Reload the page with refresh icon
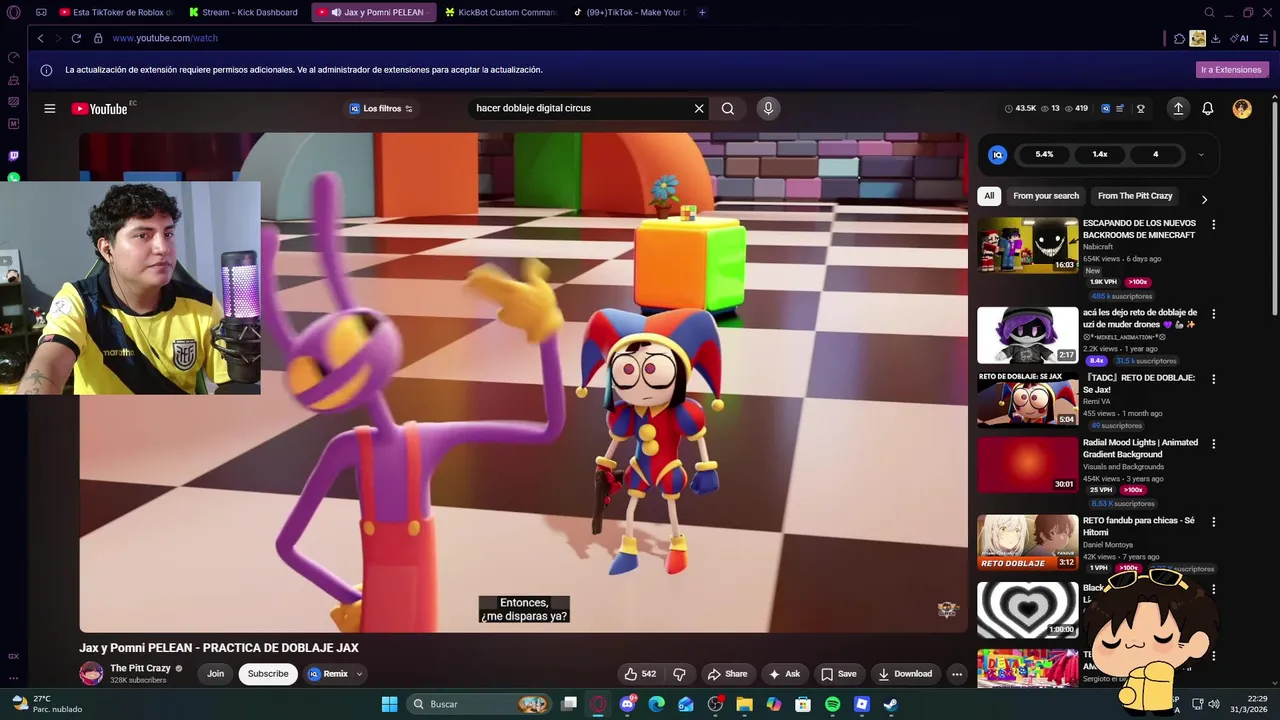This screenshot has width=1280, height=720. point(76,38)
